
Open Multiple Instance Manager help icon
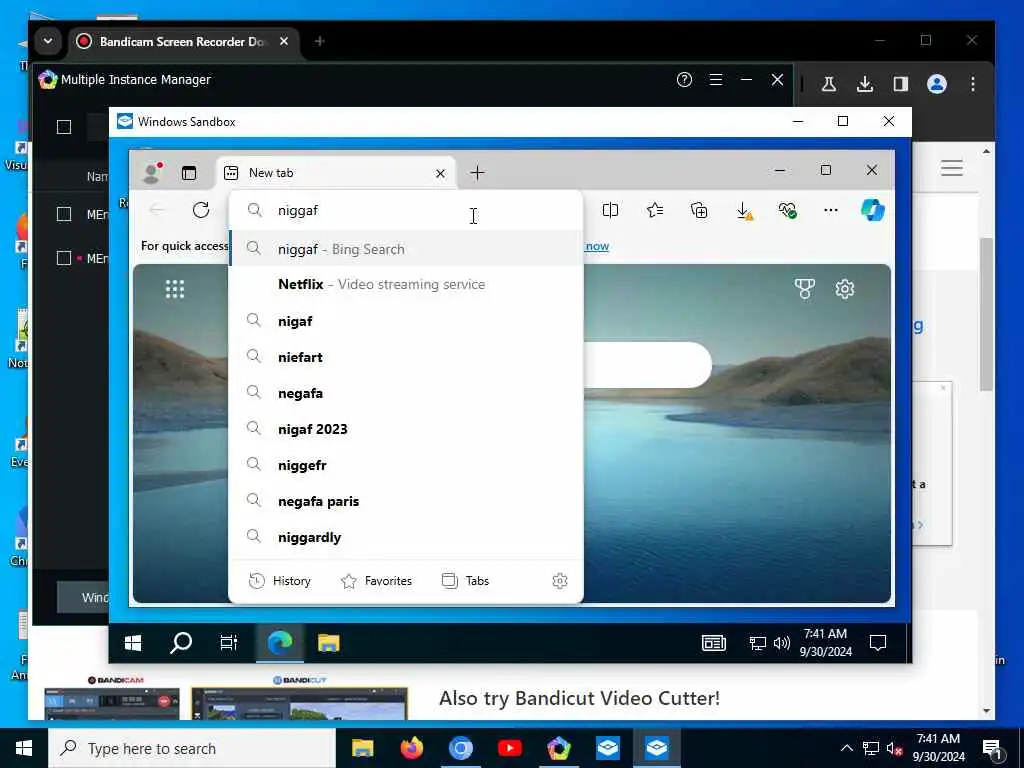[x=684, y=80]
